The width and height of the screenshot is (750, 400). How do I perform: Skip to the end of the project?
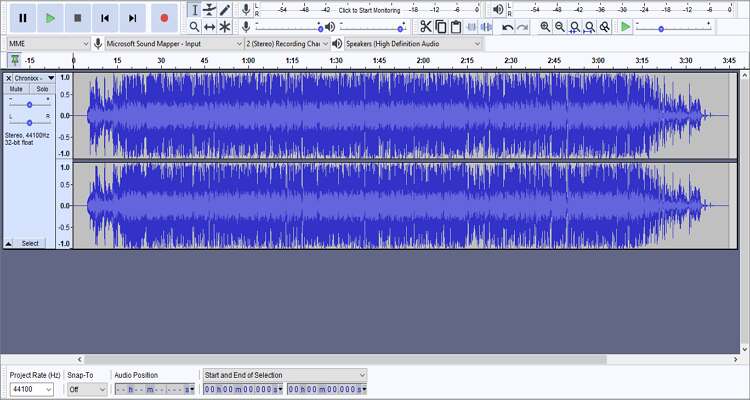coord(132,18)
